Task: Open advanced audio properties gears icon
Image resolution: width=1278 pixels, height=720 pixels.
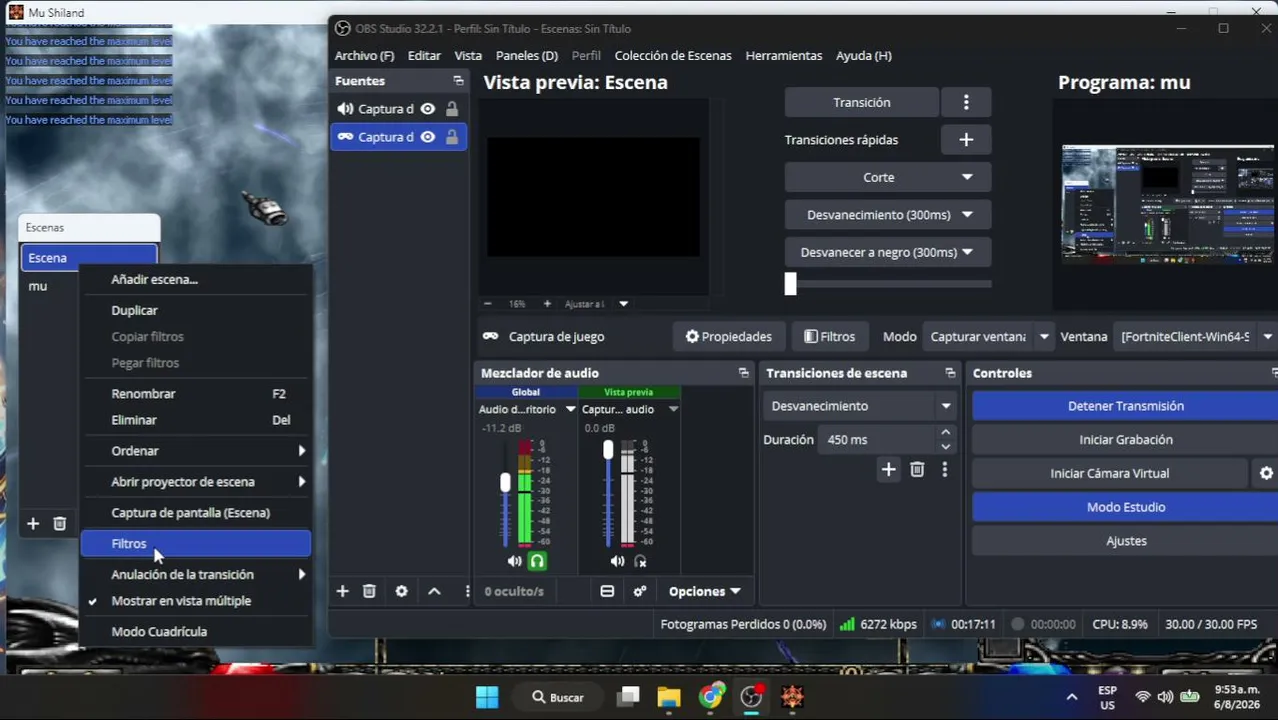Action: [x=640, y=591]
